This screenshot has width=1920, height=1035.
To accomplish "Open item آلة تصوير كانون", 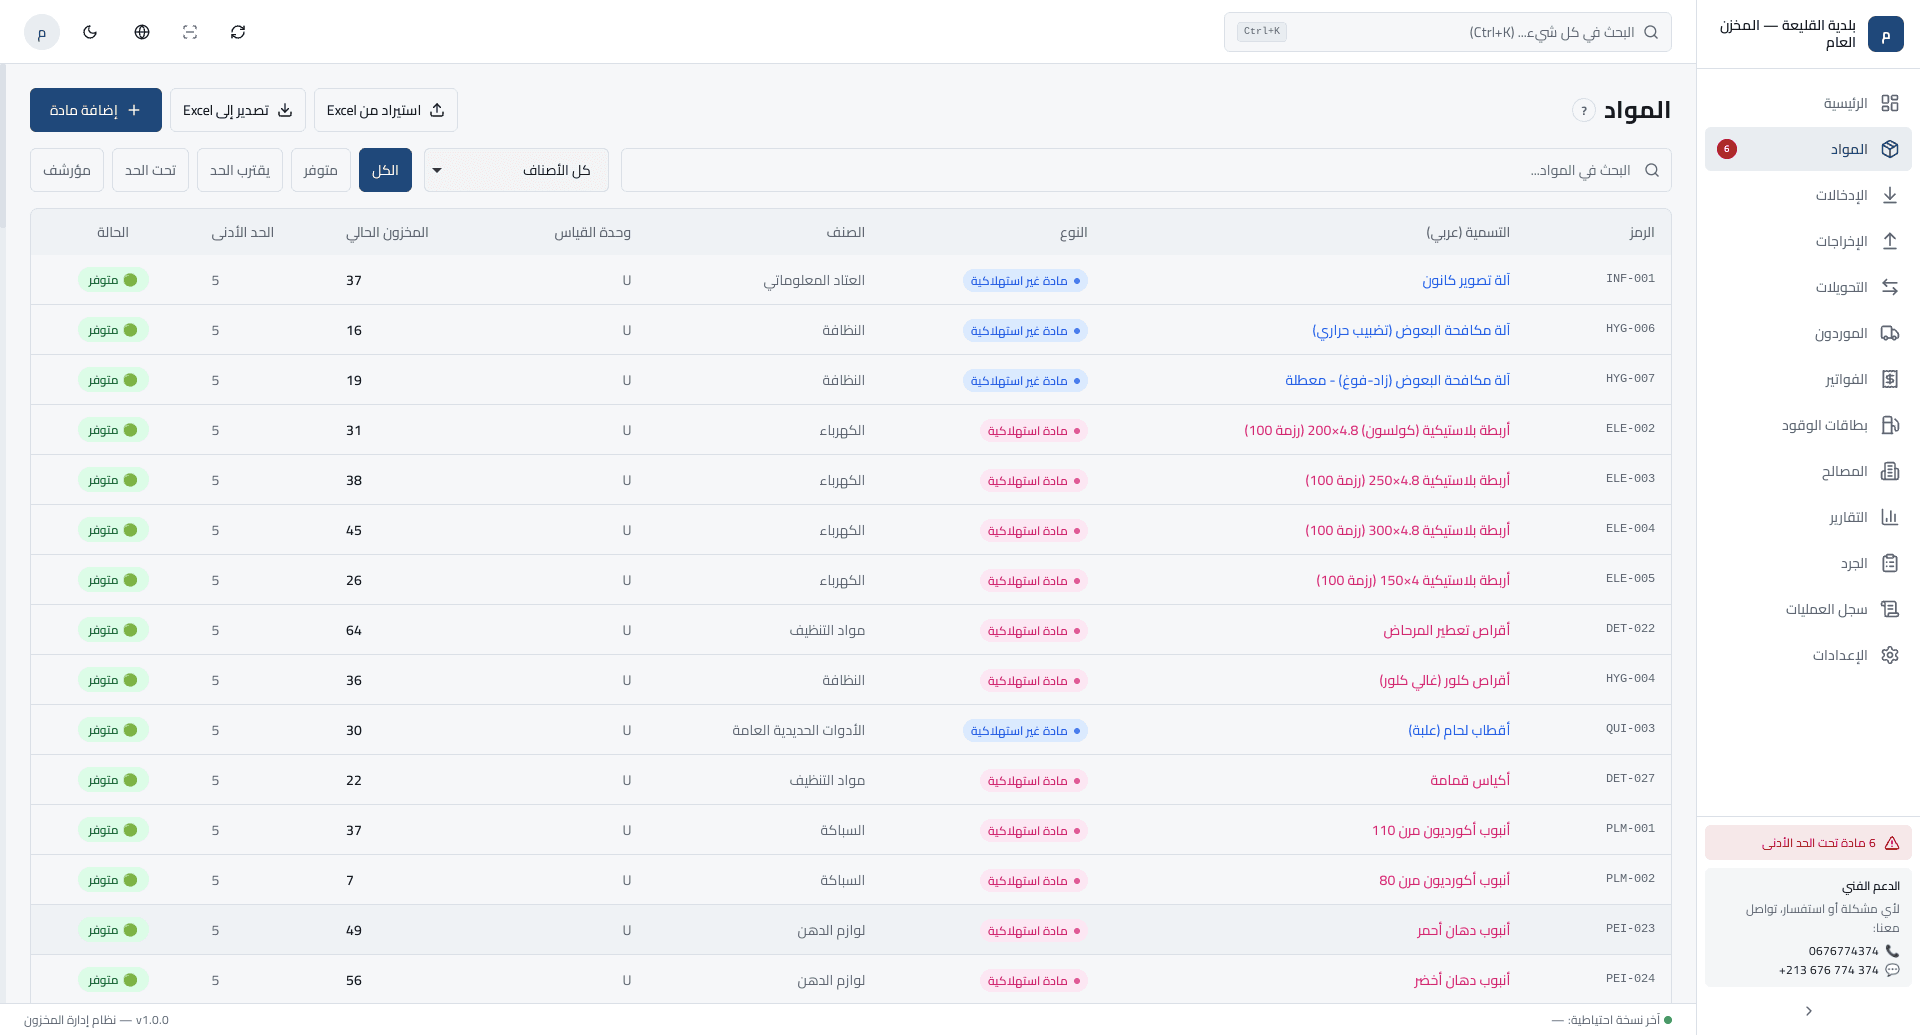I will pyautogui.click(x=1466, y=280).
